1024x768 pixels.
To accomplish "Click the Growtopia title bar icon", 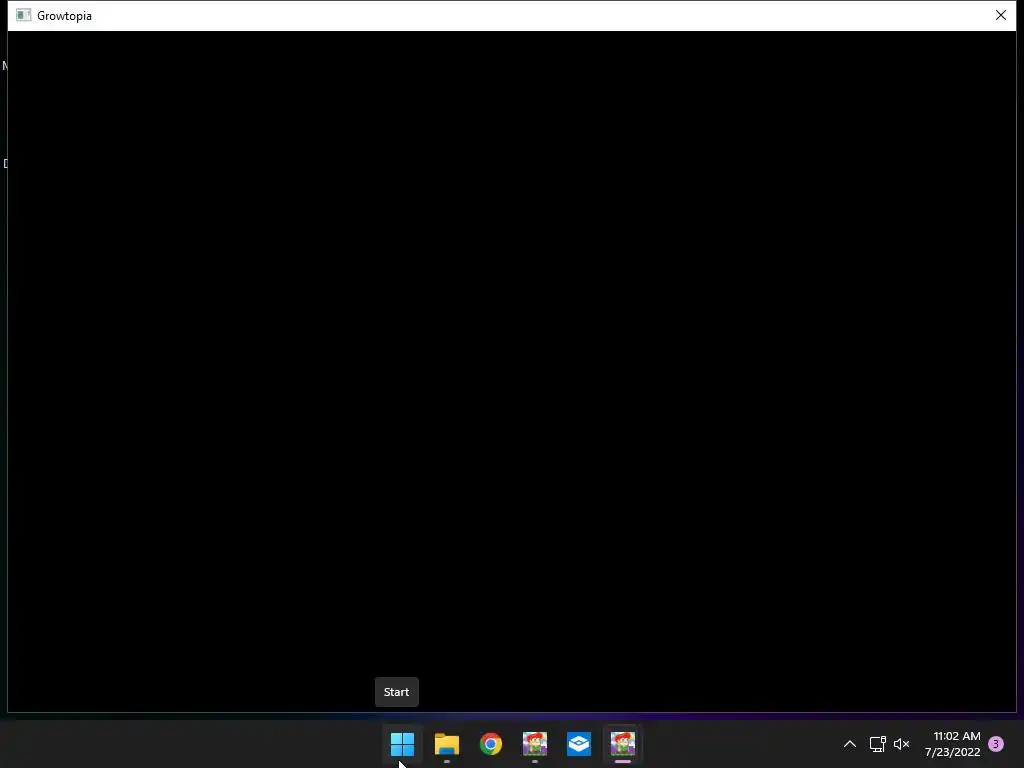I will (x=24, y=15).
